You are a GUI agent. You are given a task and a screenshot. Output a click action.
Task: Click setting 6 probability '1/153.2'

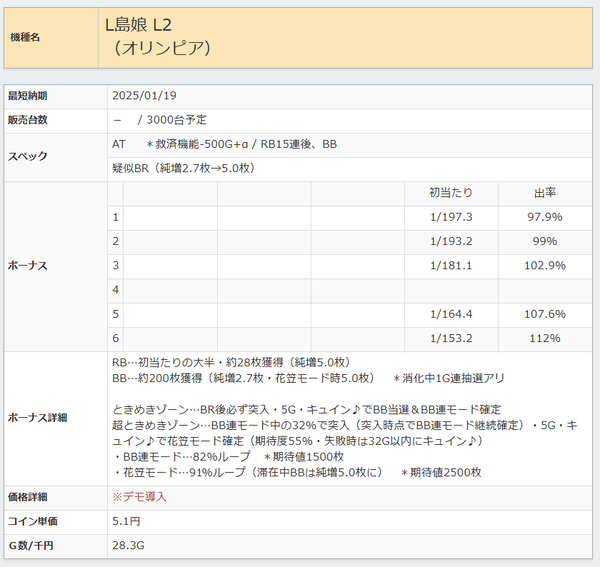pyautogui.click(x=451, y=338)
